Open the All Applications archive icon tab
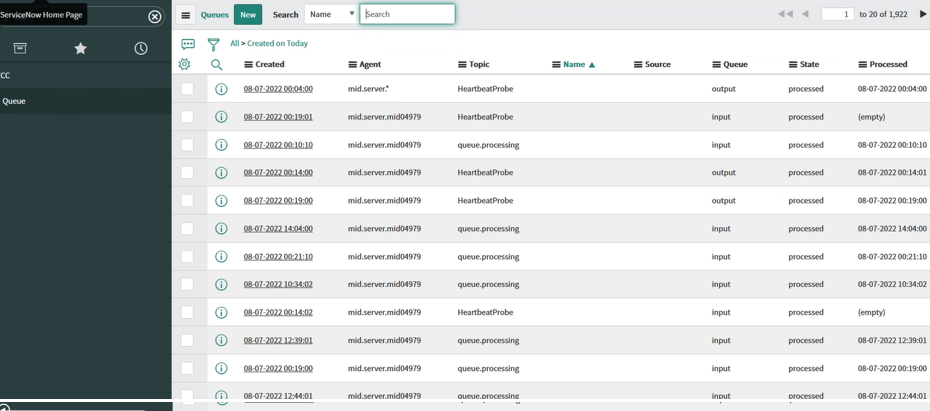The image size is (930, 411). [x=20, y=49]
